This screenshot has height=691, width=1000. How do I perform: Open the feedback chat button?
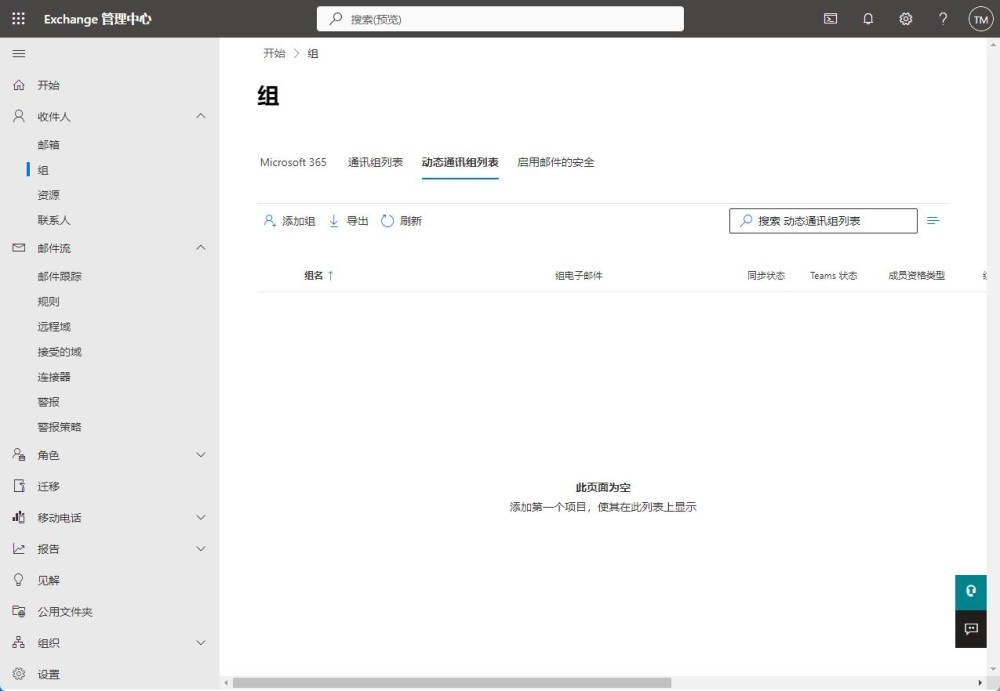point(970,629)
